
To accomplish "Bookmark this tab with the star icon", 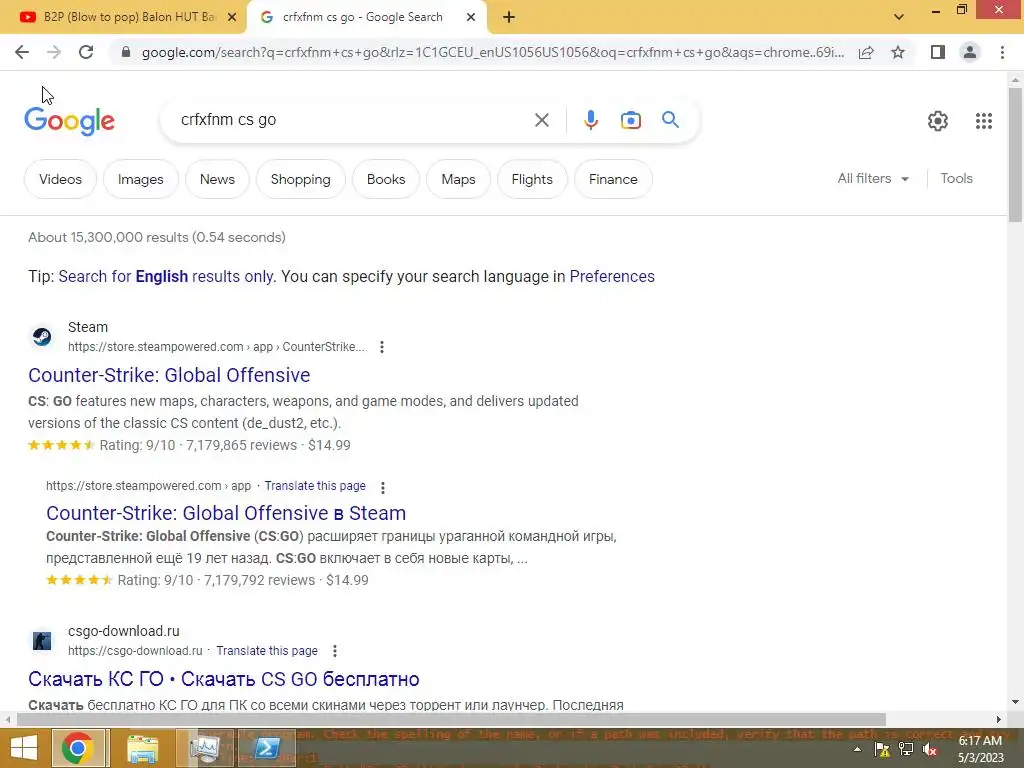I will (898, 52).
